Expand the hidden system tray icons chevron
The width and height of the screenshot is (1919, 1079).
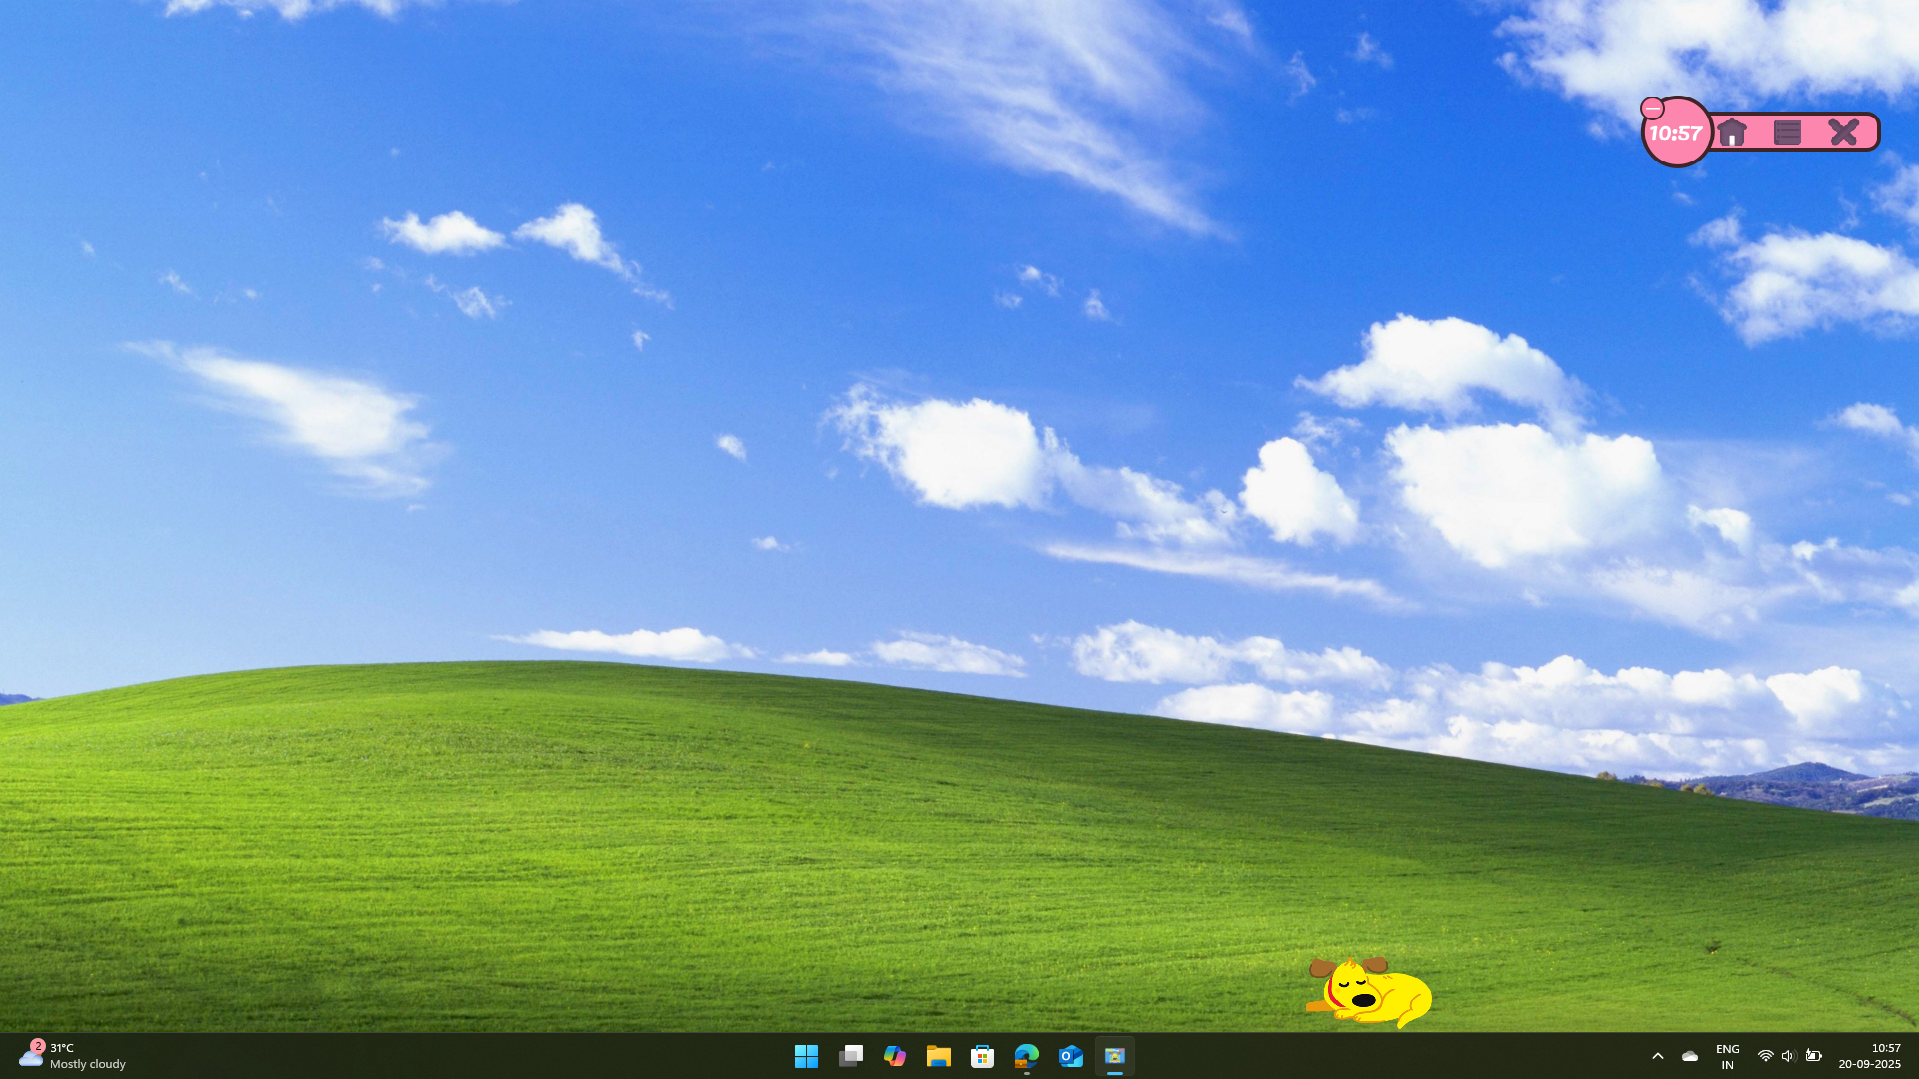pos(1658,1056)
